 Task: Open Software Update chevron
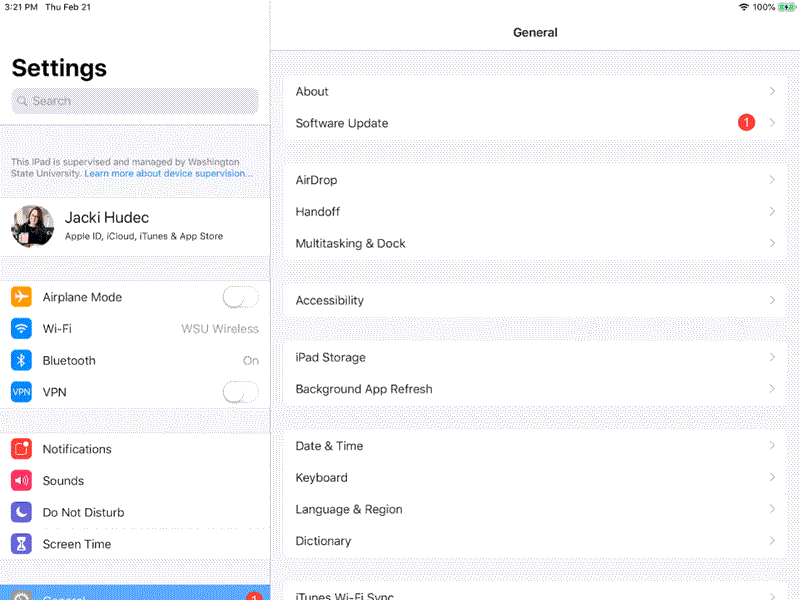coord(772,122)
